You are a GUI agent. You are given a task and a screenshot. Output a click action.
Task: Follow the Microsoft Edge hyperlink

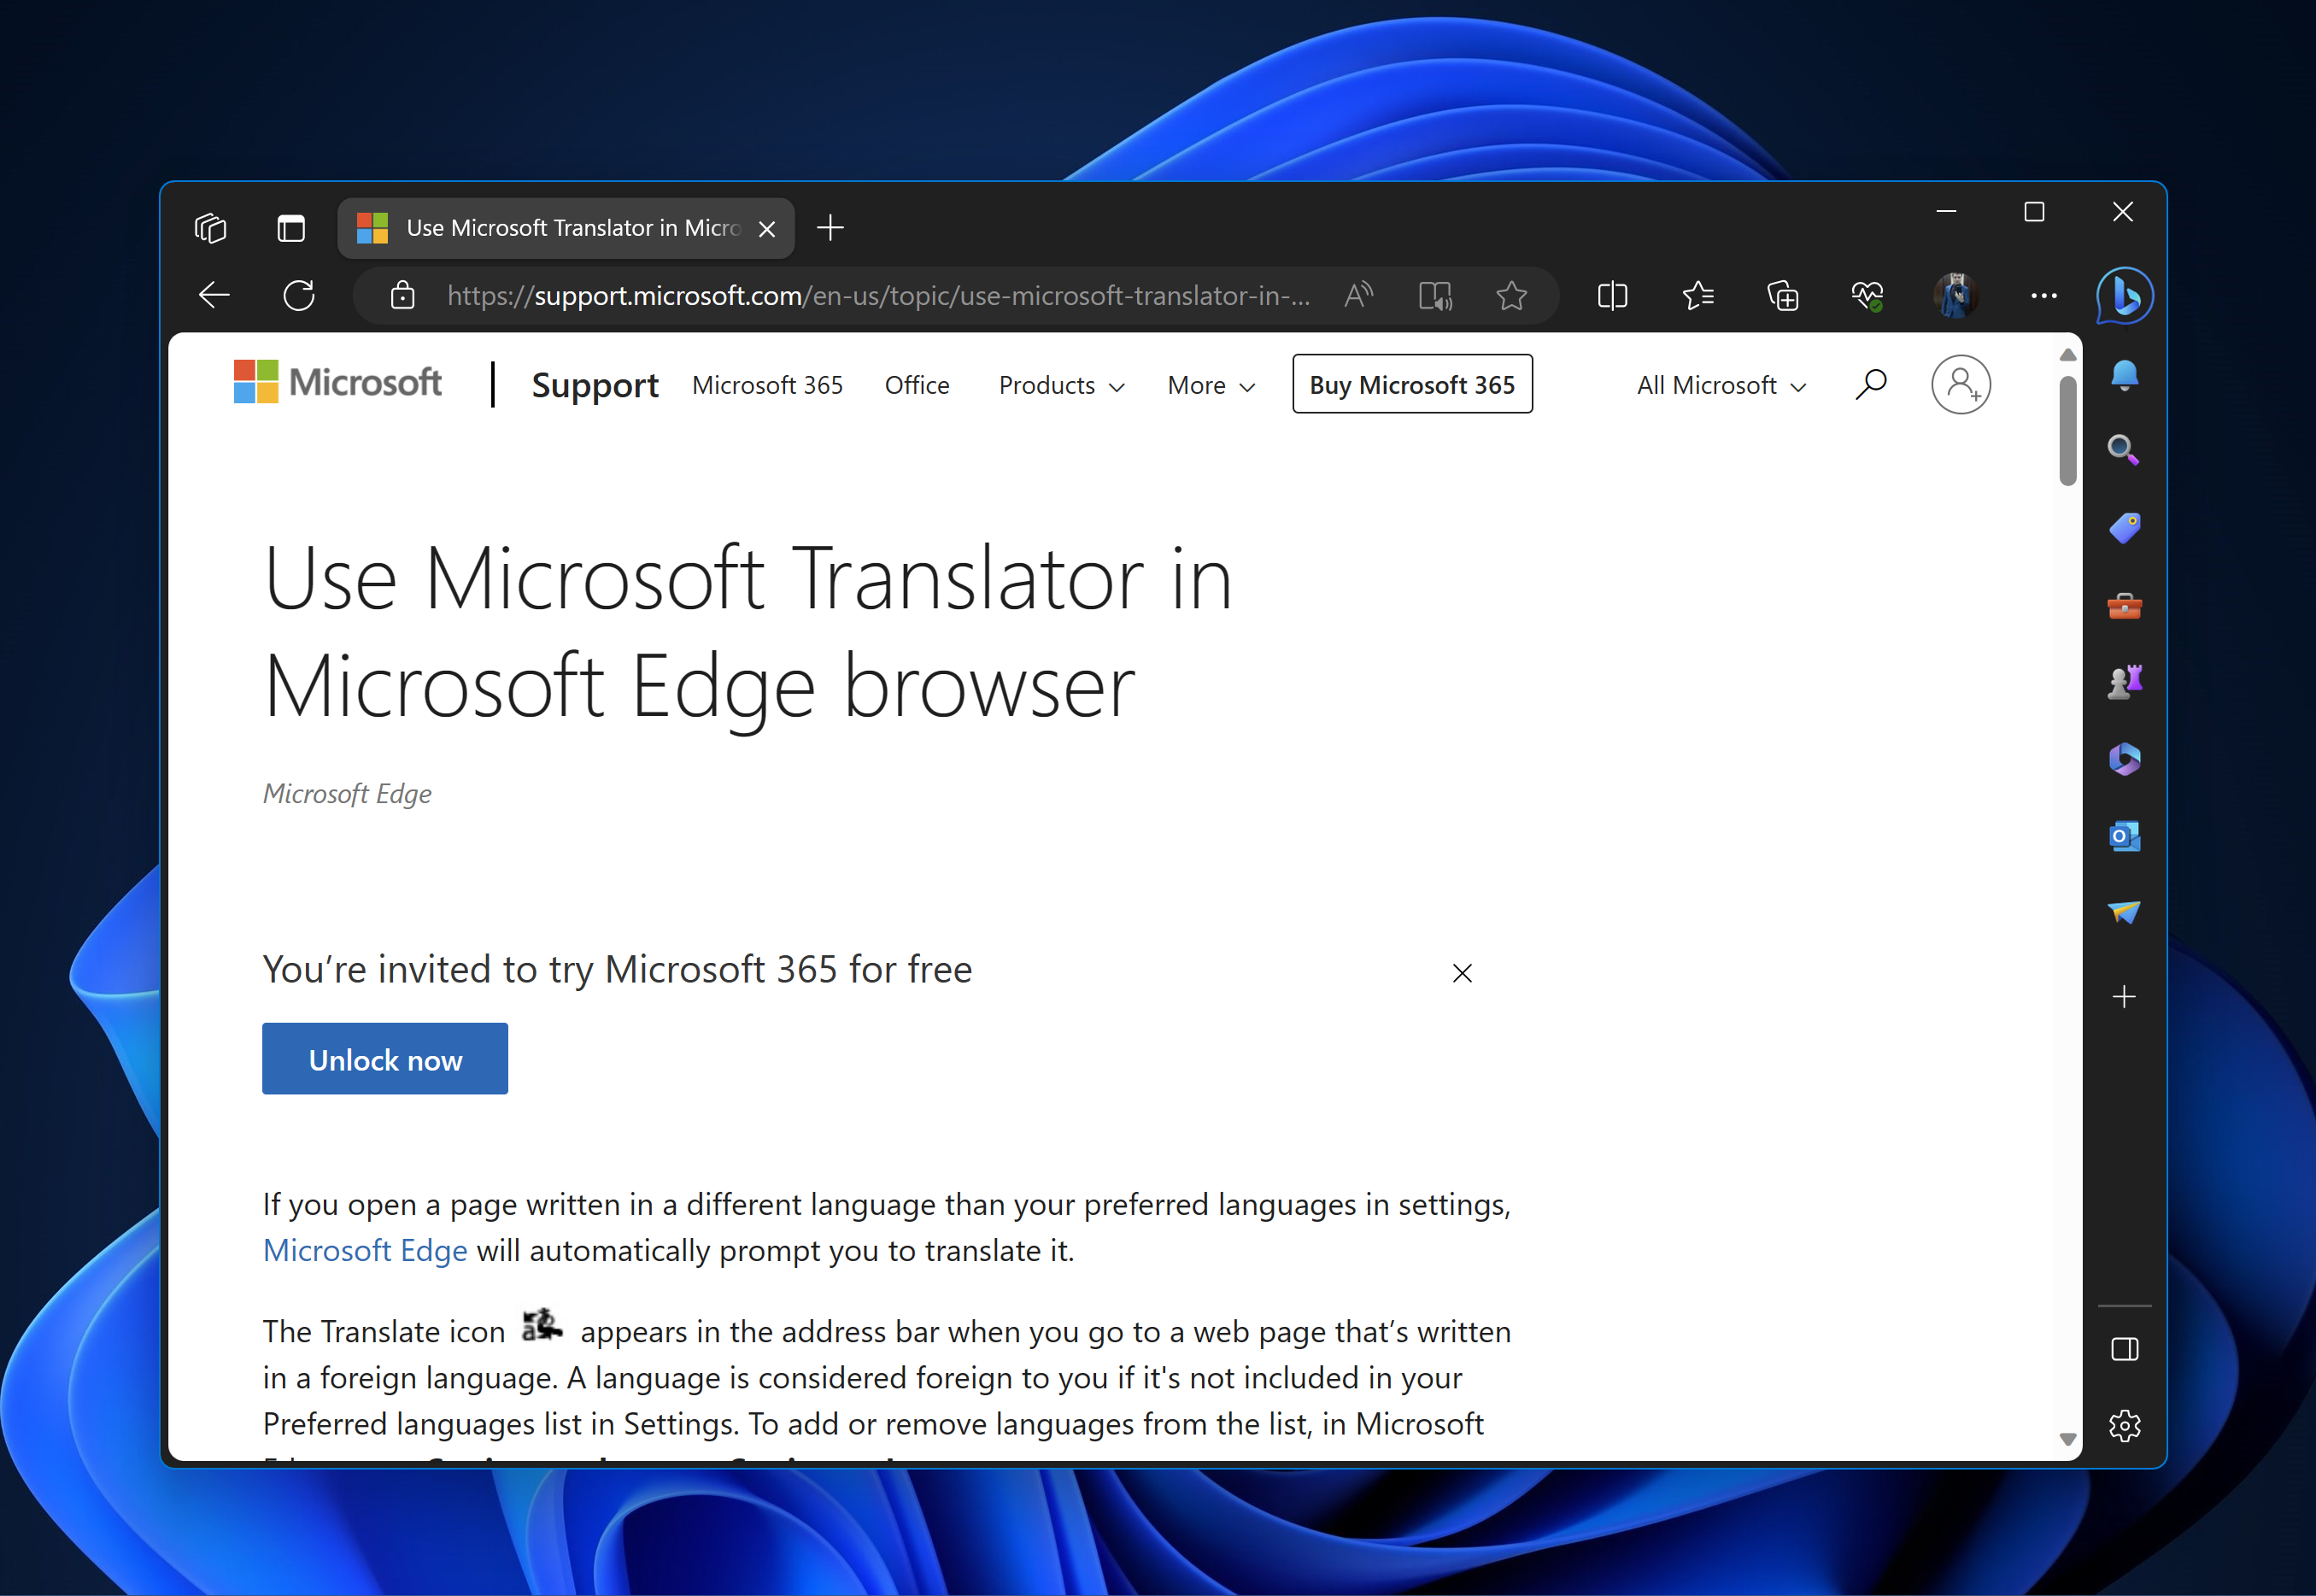(365, 1250)
